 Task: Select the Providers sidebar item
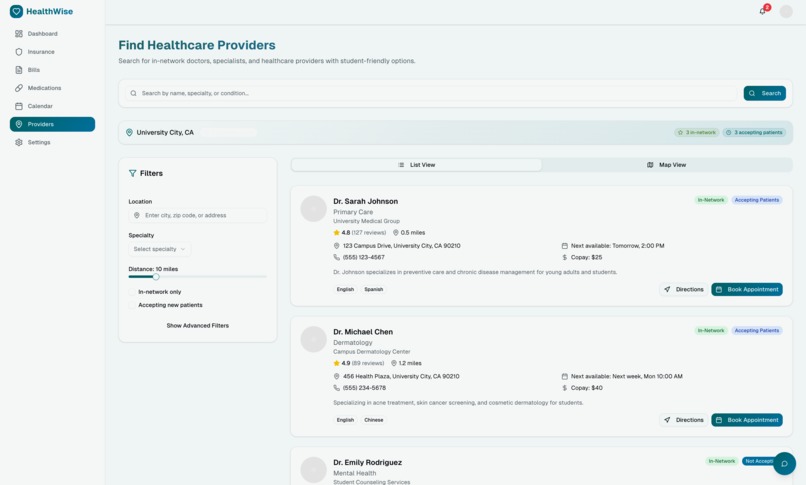pos(52,124)
